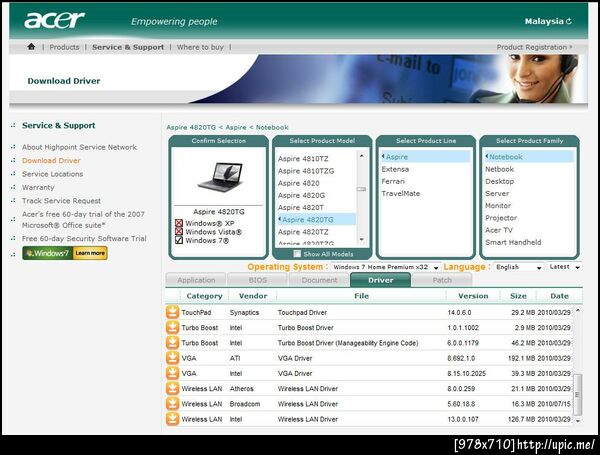Click model list scroll down arrow
The image size is (600, 455).
[x=361, y=240]
